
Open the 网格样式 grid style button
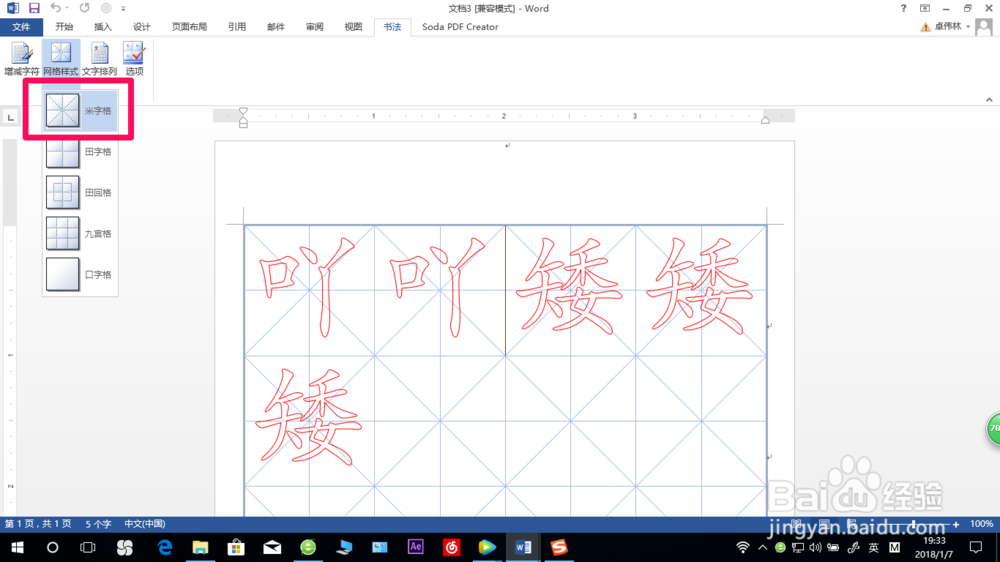(61, 59)
